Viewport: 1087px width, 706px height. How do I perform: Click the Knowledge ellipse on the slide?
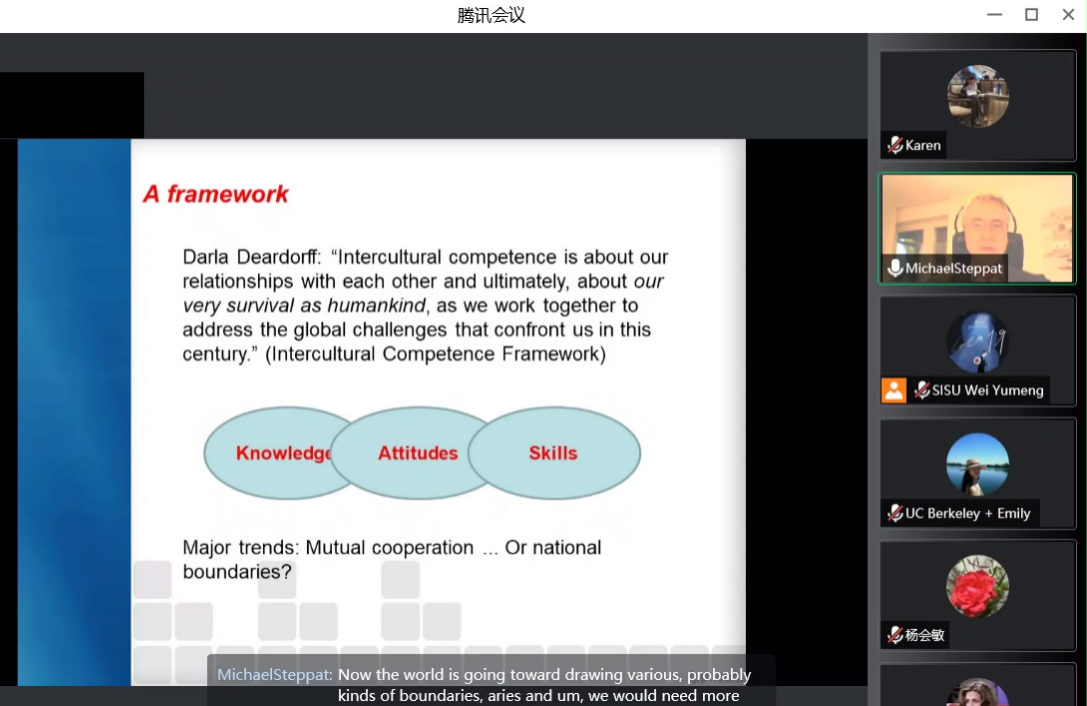[277, 453]
